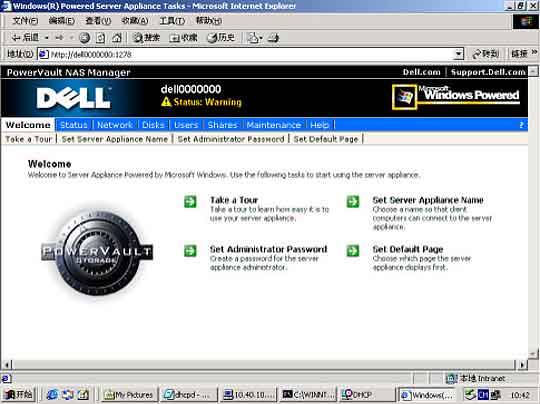Open the Set Server Appliance Name heading link
The width and height of the screenshot is (540, 404).
tap(428, 200)
